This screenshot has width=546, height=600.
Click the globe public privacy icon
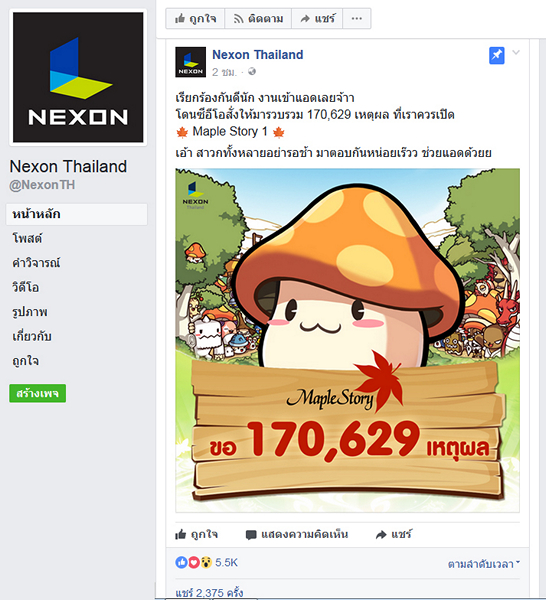click(252, 72)
